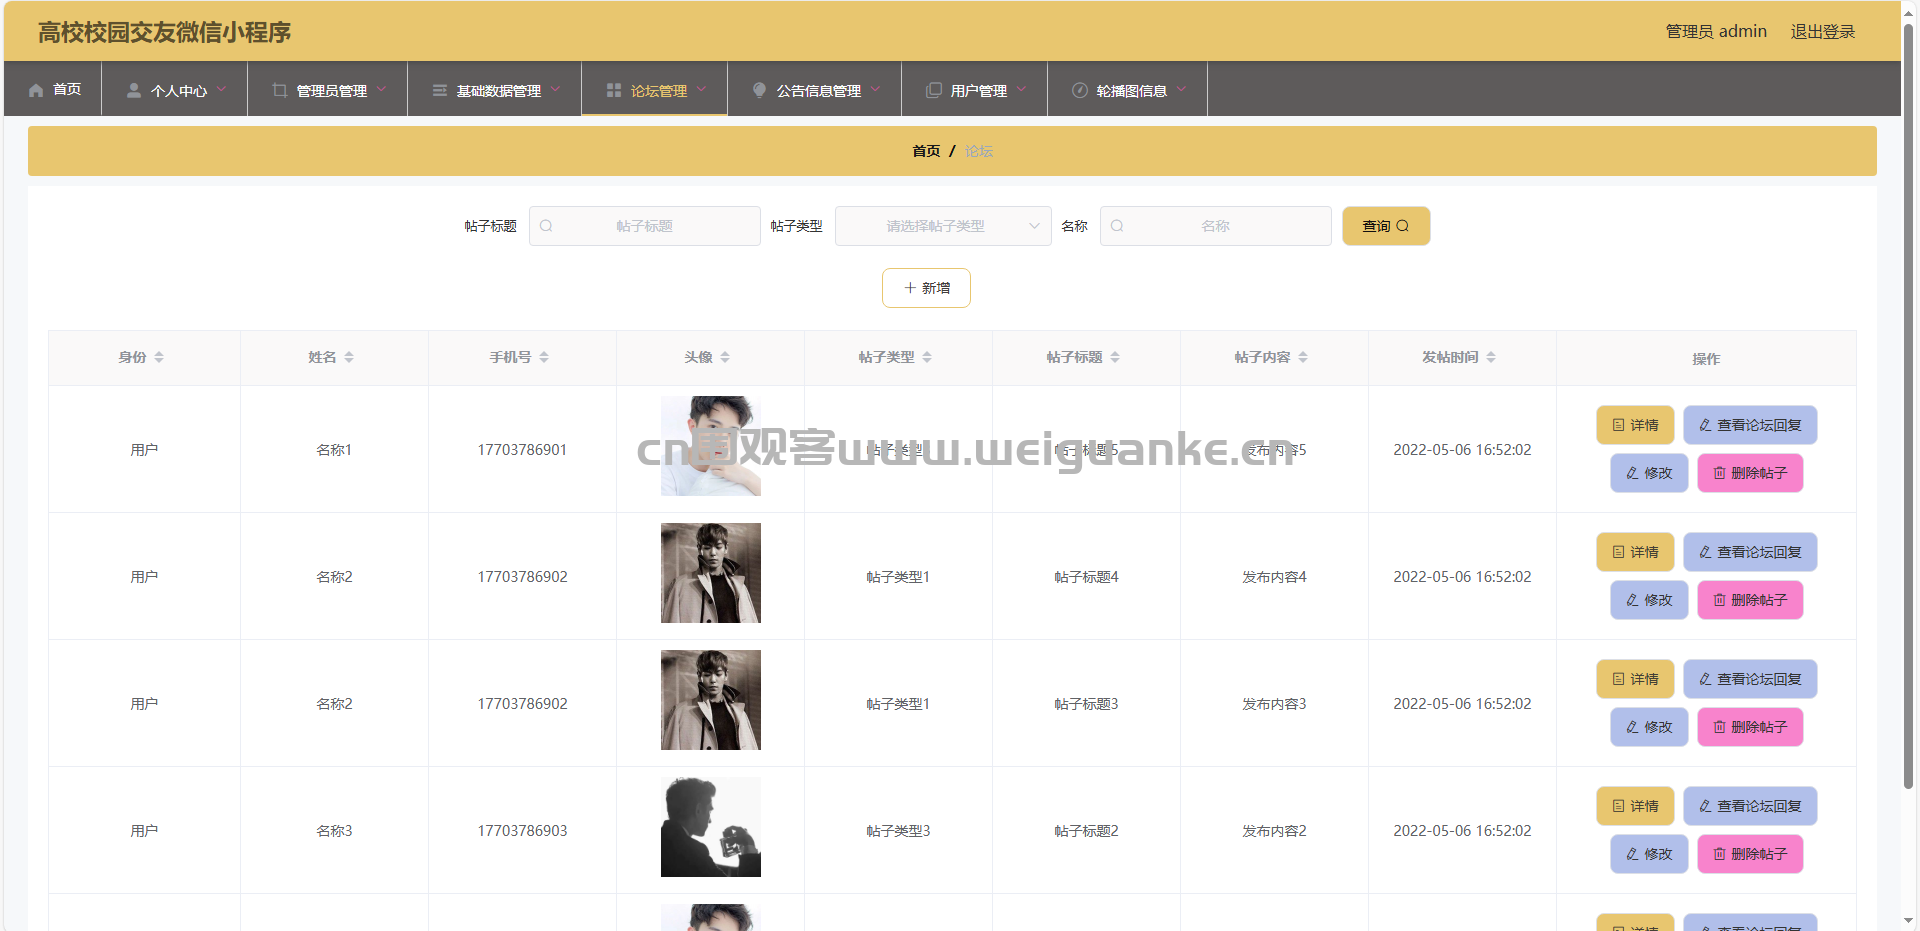Click the home icon in navigation bar
This screenshot has height=931, width=1920.
[36, 90]
